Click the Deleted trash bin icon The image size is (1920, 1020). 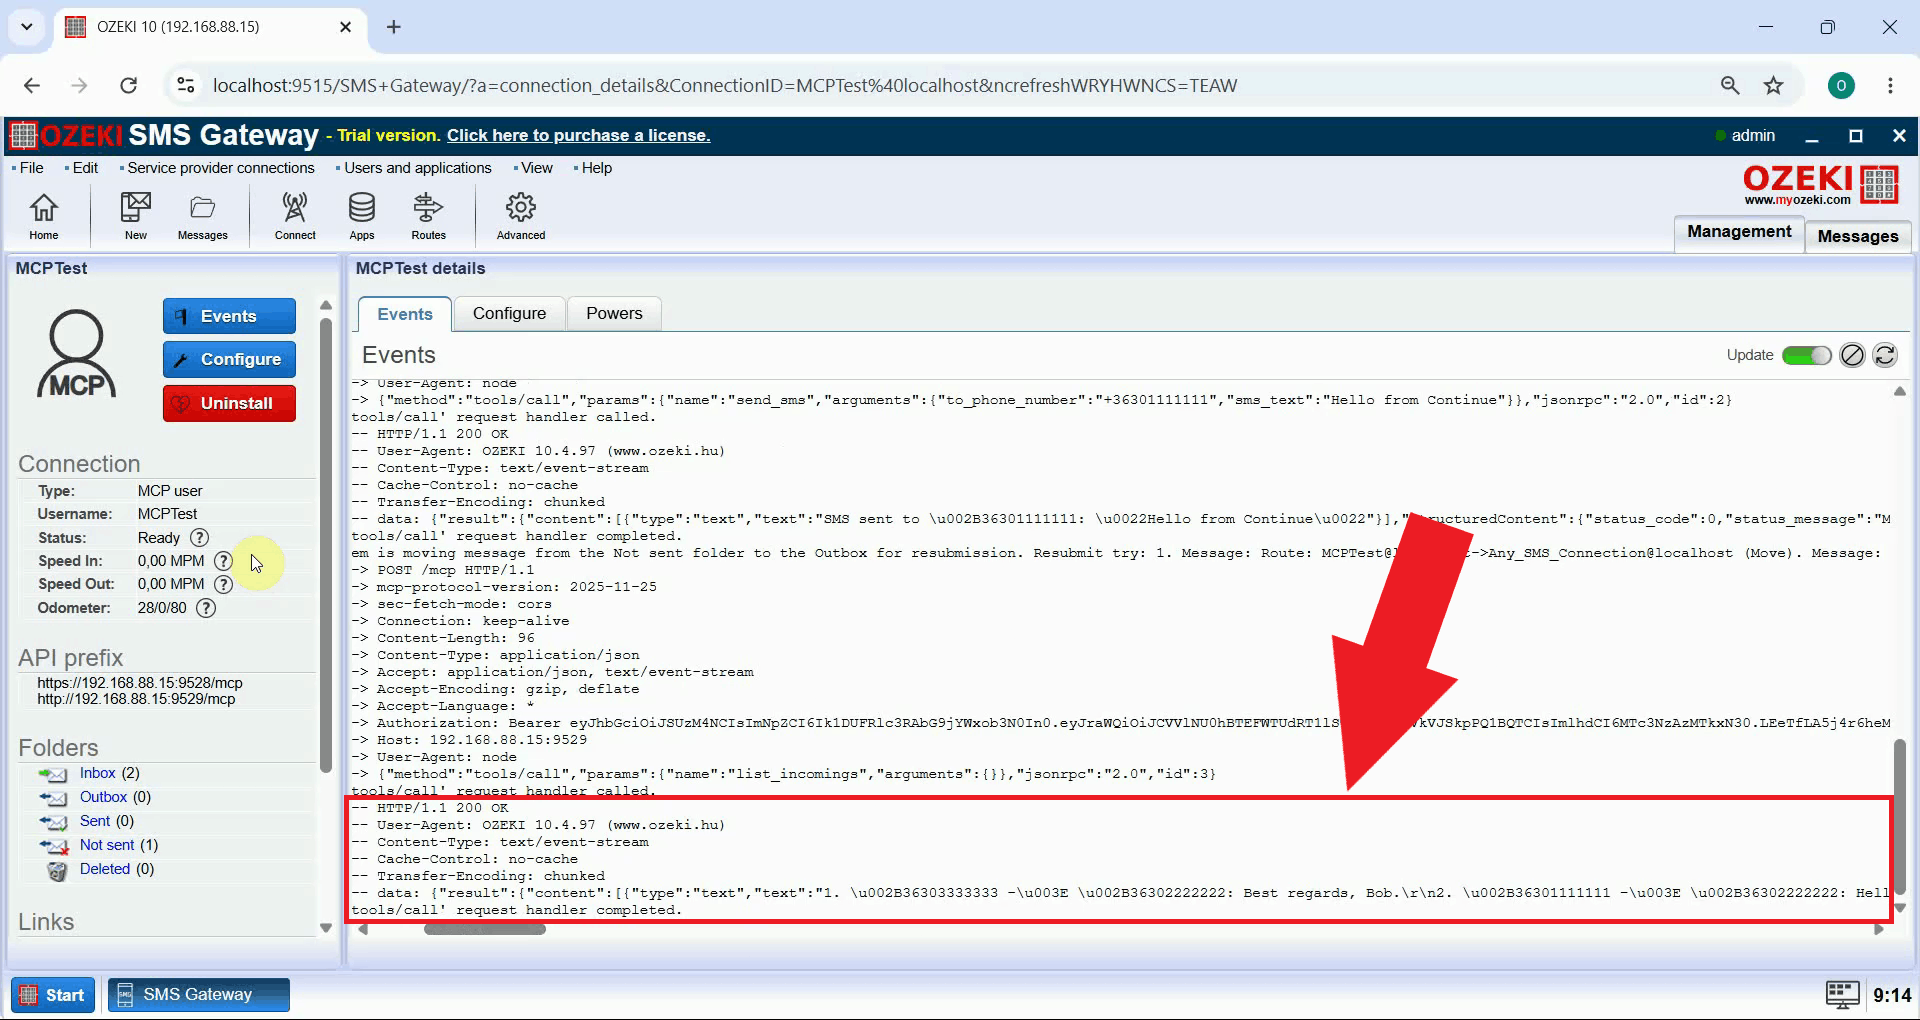[x=57, y=870]
